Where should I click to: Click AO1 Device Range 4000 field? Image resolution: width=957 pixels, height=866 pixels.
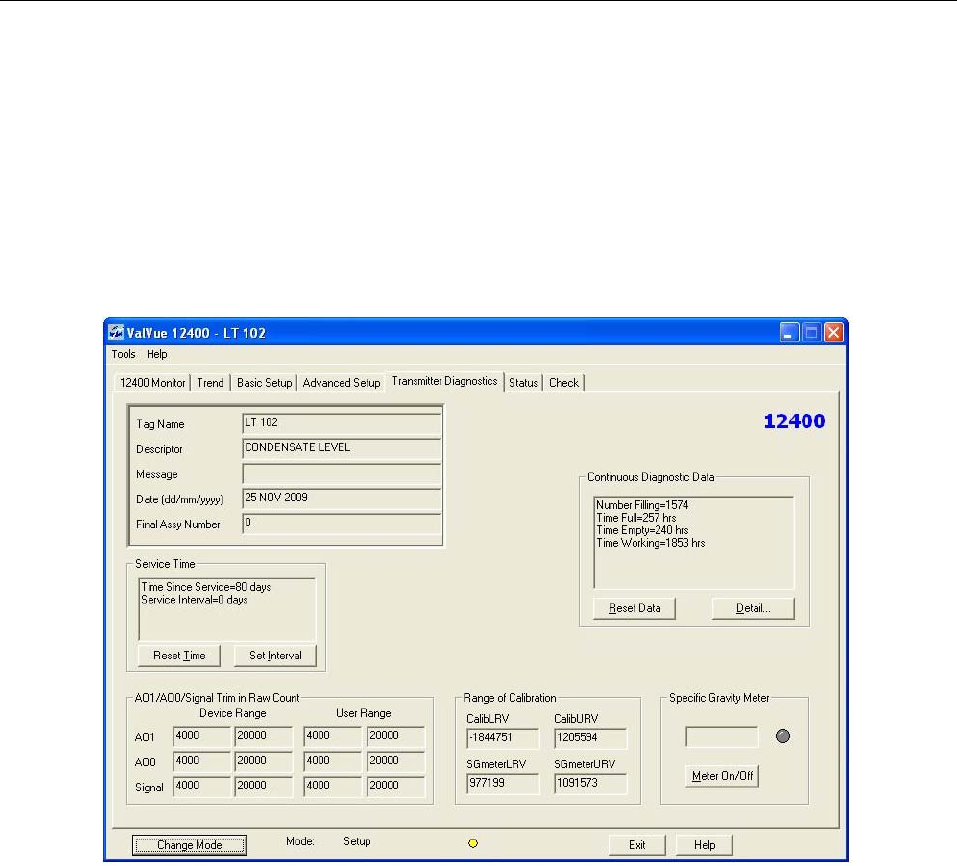[x=201, y=737]
